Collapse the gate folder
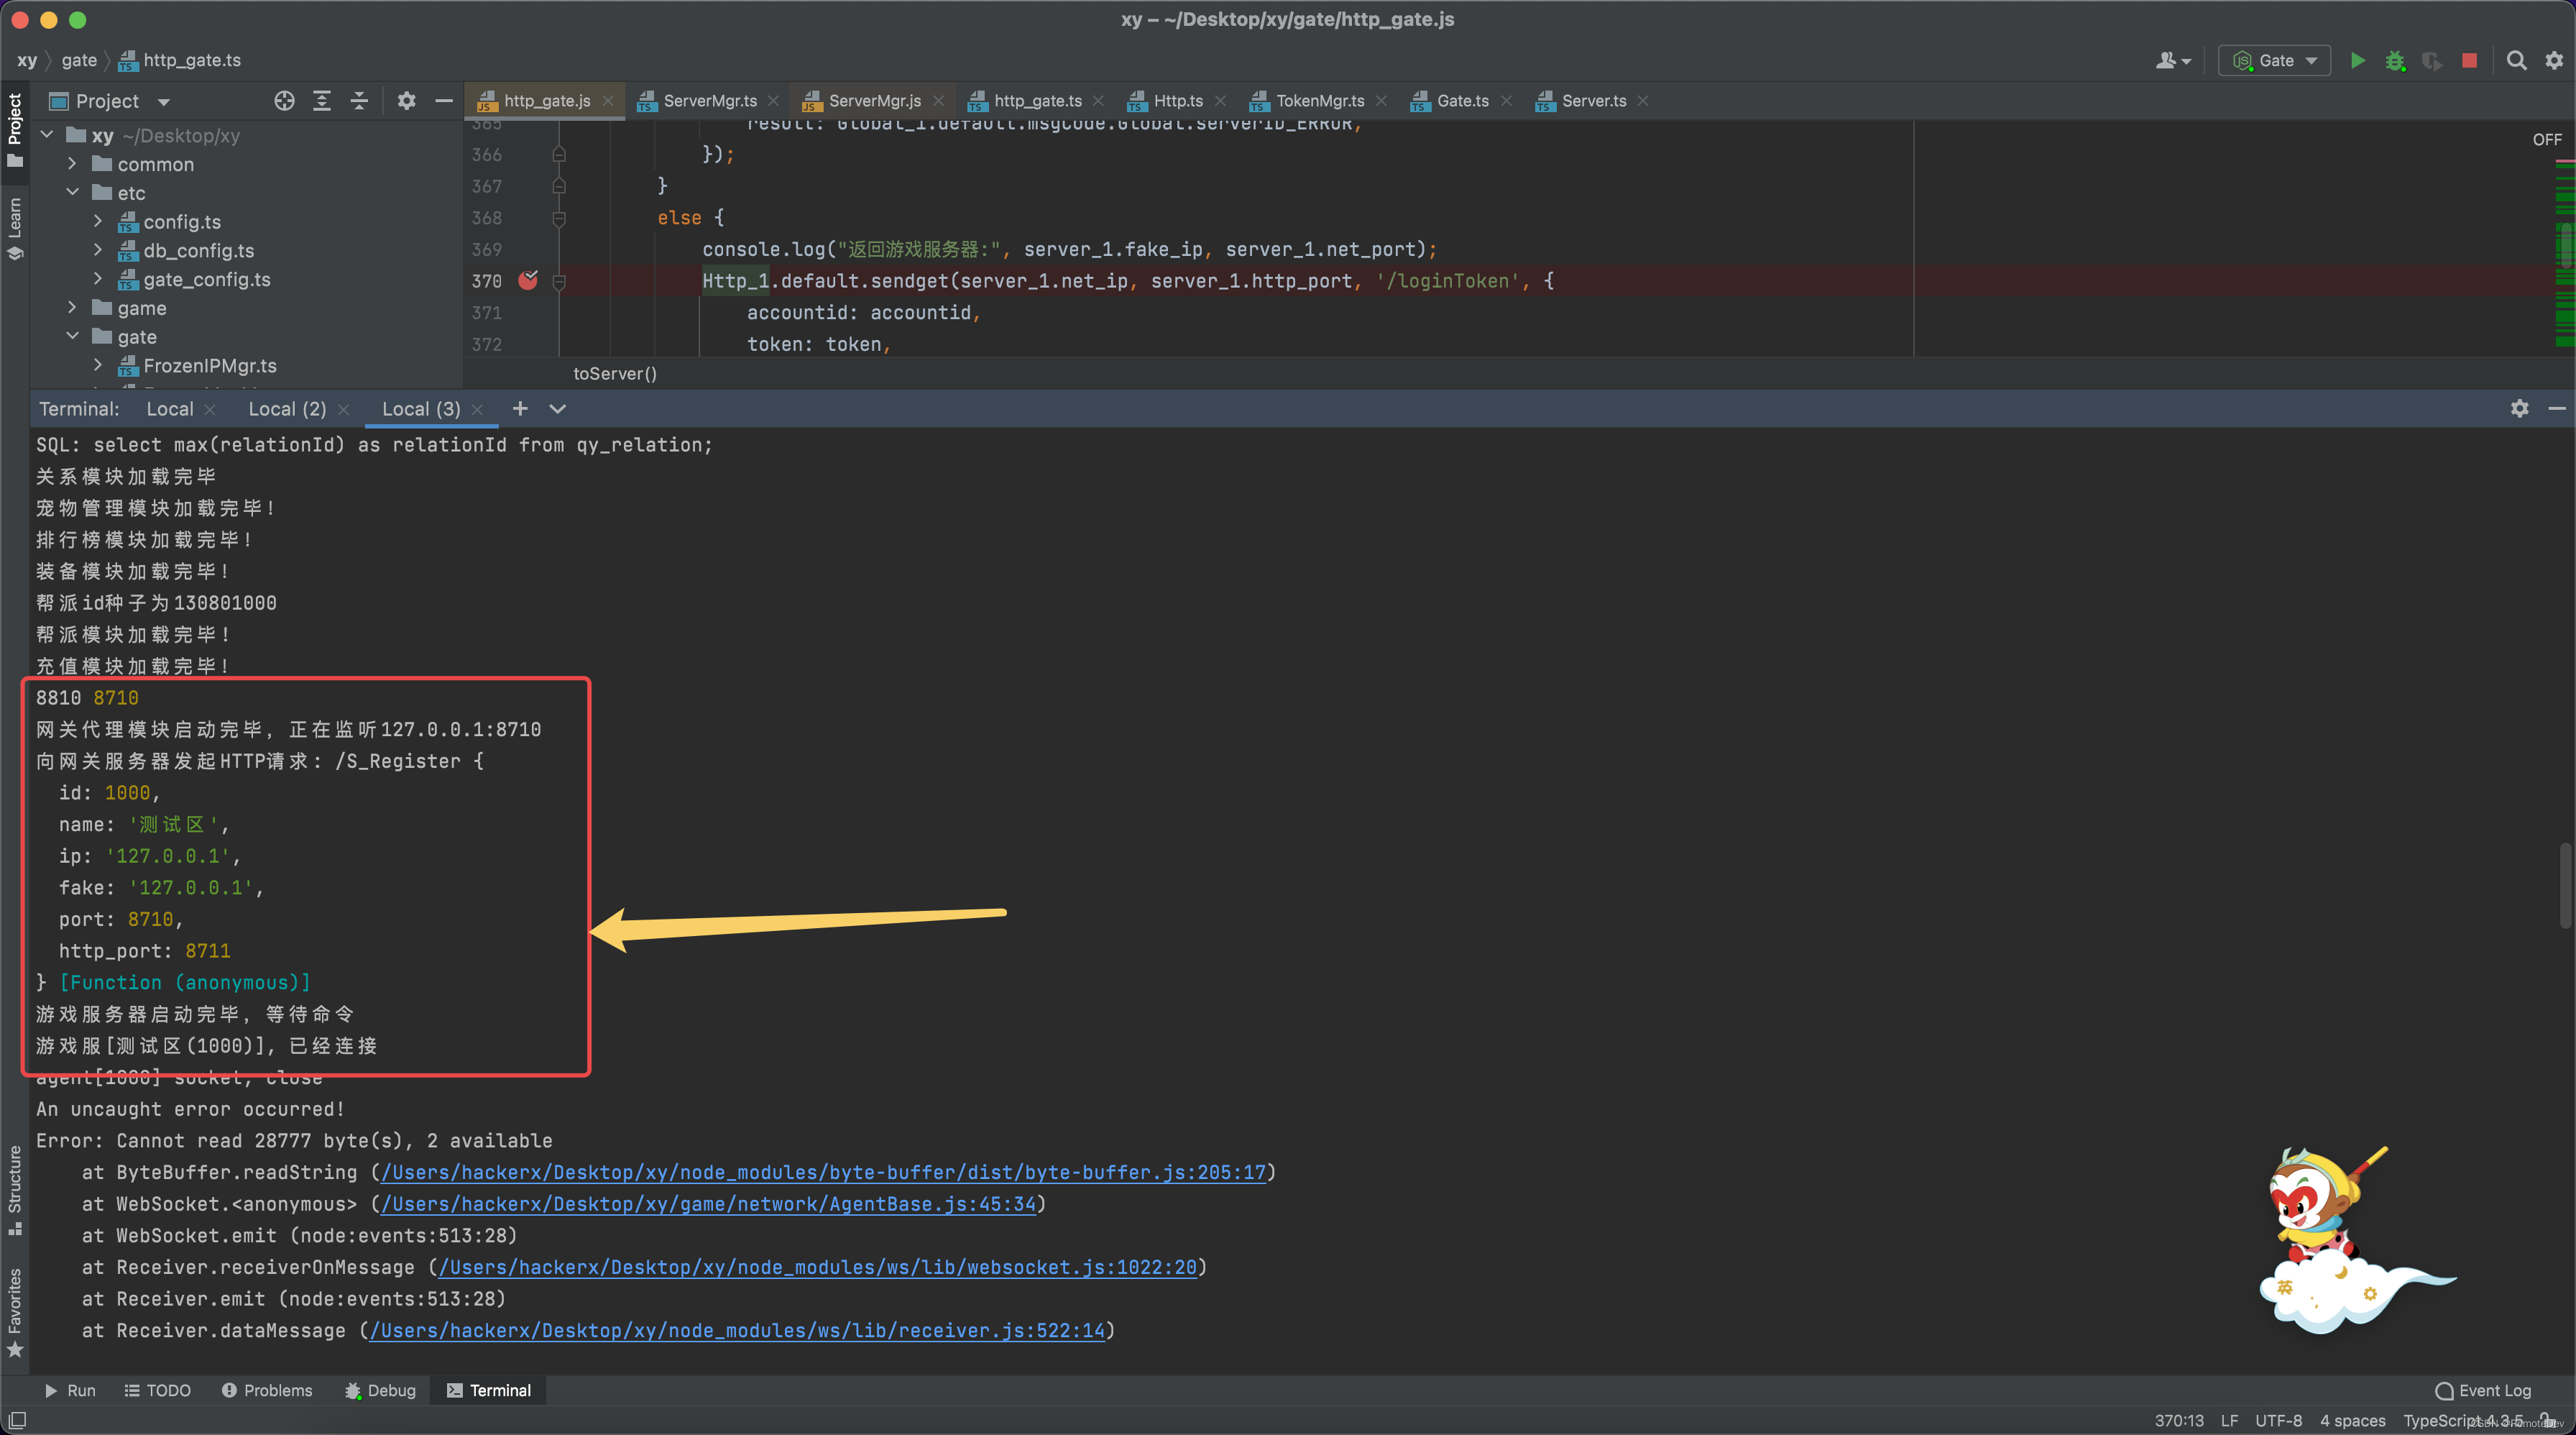The image size is (2576, 1435). coord(72,336)
